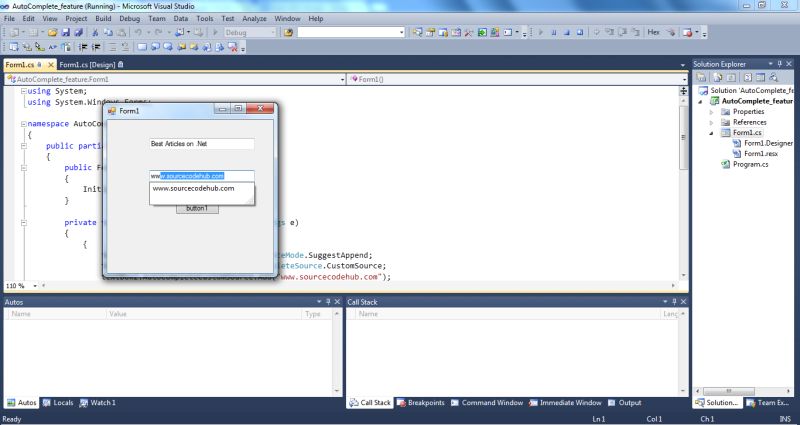This screenshot has height=425, width=800.
Task: Close the Form1.cs editor tab
Action: coord(51,65)
